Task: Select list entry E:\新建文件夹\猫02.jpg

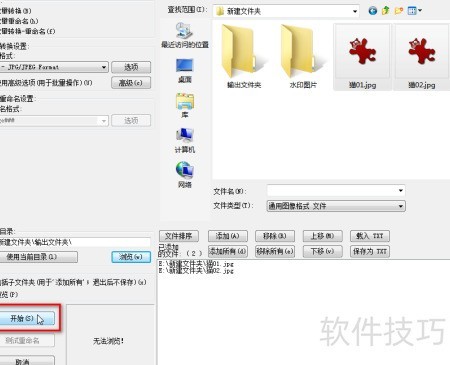Action: [x=196, y=270]
